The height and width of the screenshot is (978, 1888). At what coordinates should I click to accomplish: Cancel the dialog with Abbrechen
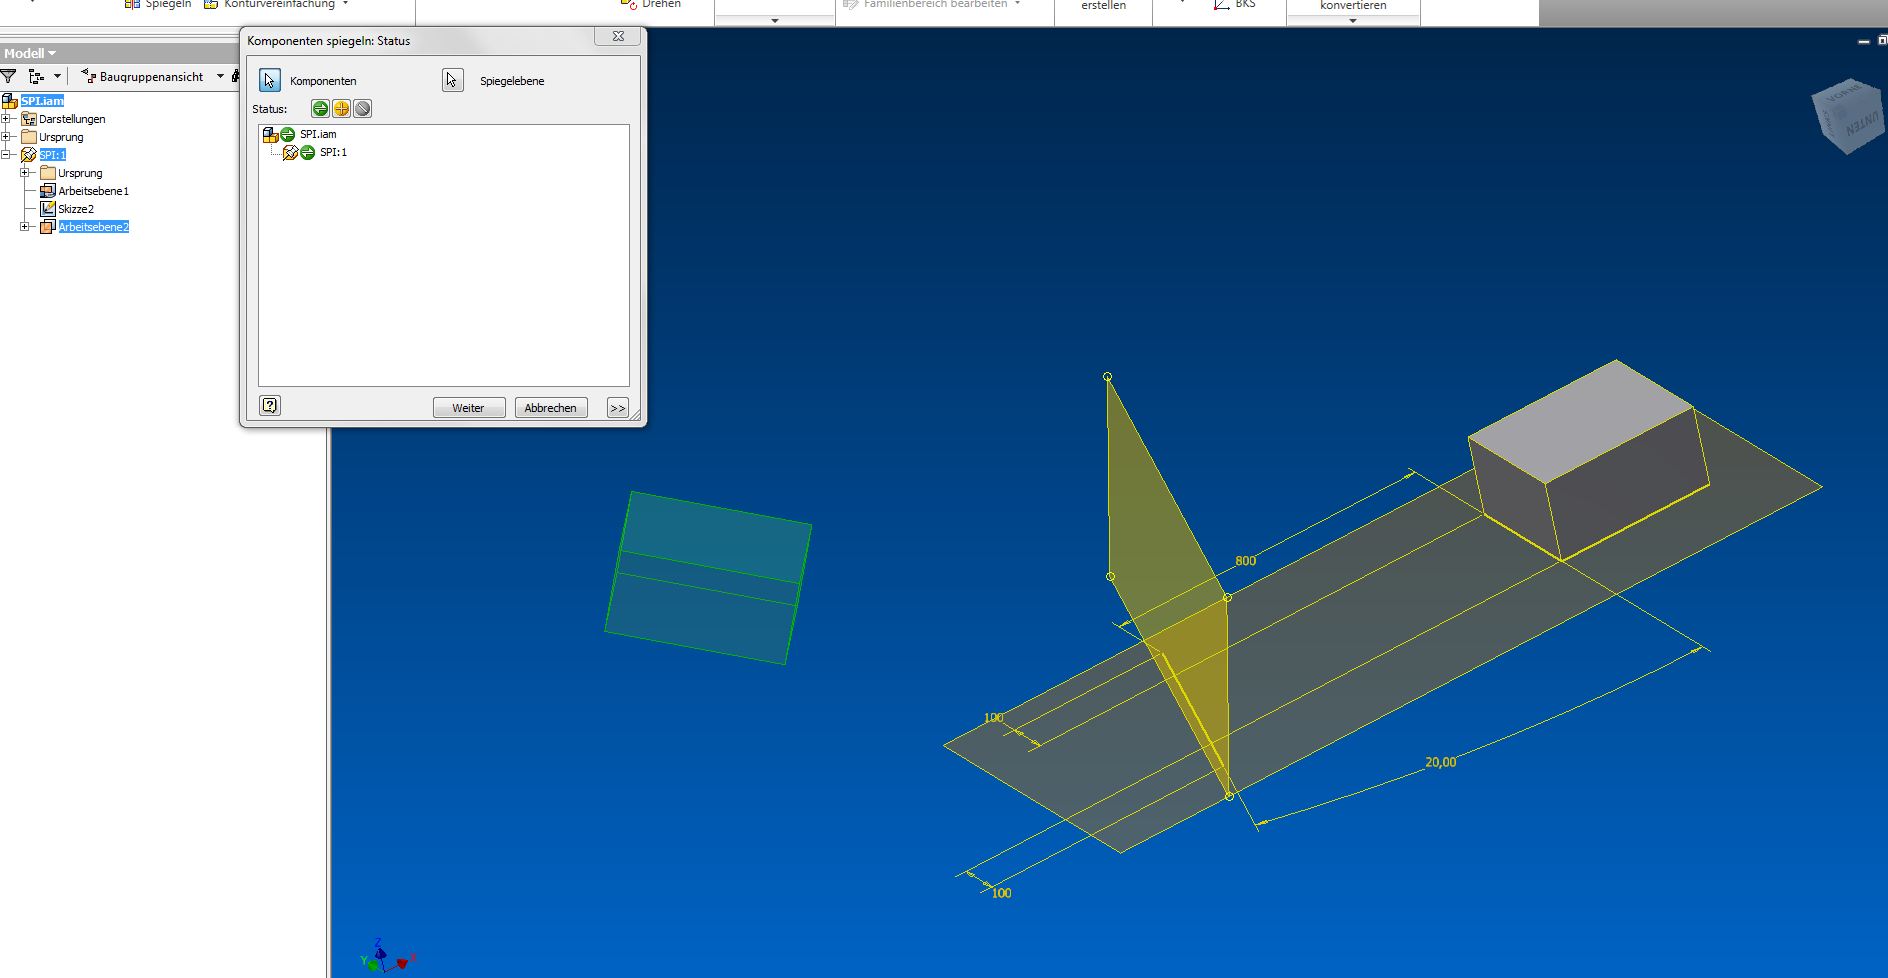[551, 408]
